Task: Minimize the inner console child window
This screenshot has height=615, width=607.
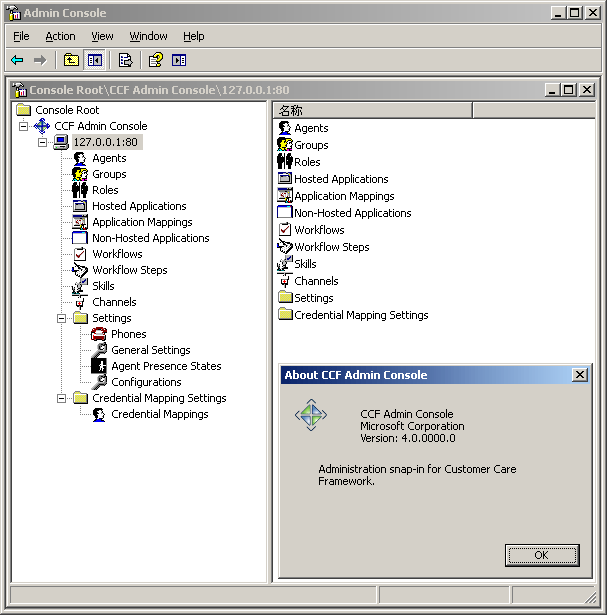Action: tap(552, 90)
